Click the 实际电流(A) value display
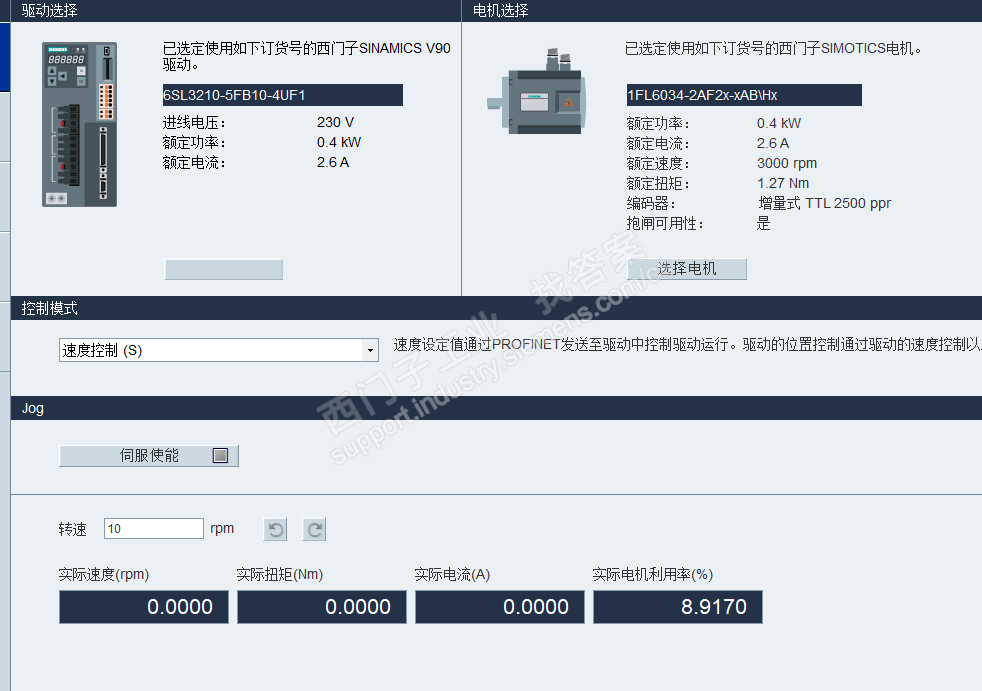 pos(500,607)
